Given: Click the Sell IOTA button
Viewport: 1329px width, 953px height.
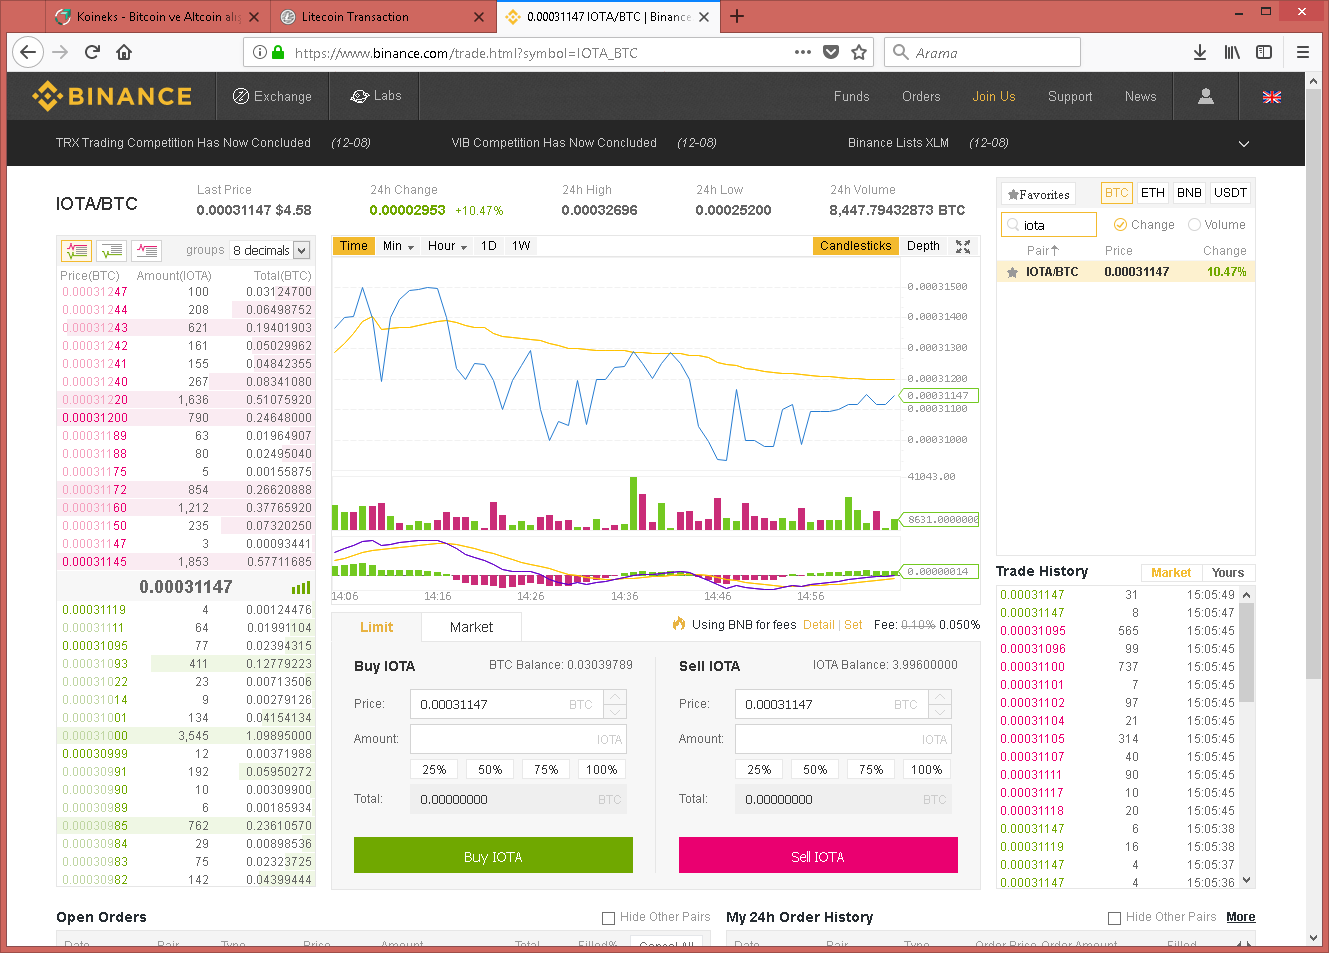Looking at the screenshot, I should coord(818,856).
